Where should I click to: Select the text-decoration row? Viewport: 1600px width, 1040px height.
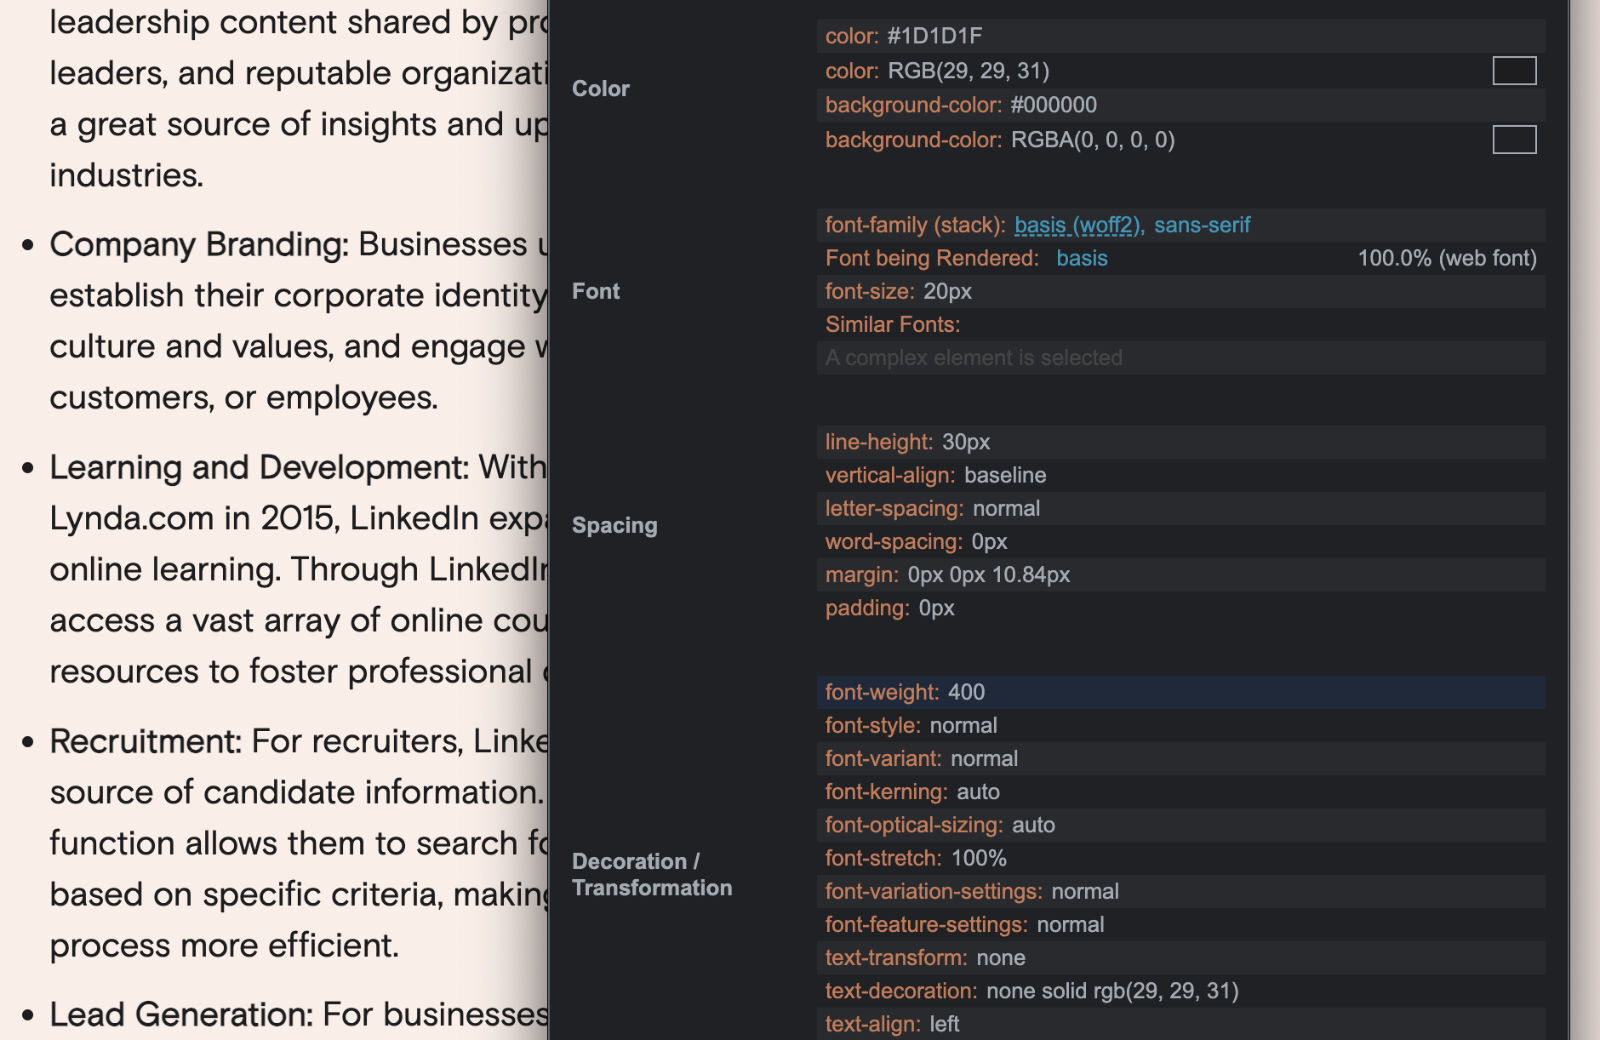(x=1181, y=991)
